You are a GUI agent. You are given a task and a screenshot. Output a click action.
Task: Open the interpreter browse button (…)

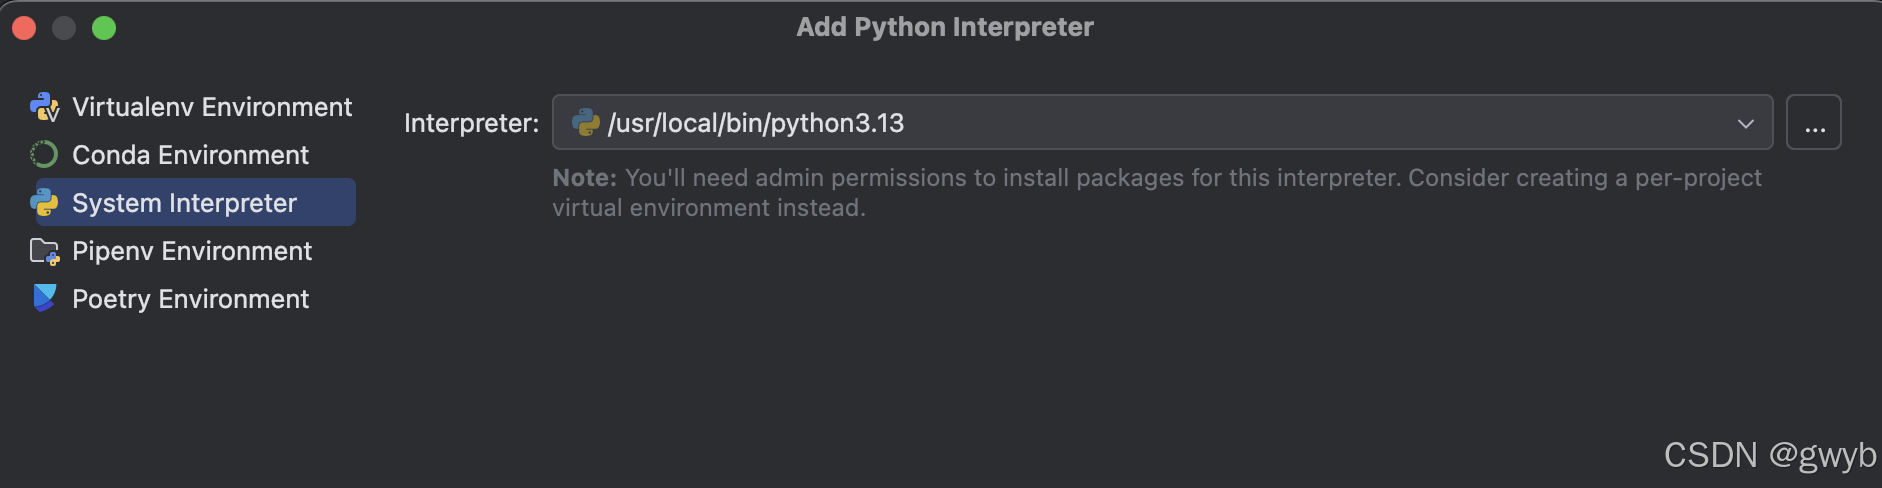[x=1814, y=123]
